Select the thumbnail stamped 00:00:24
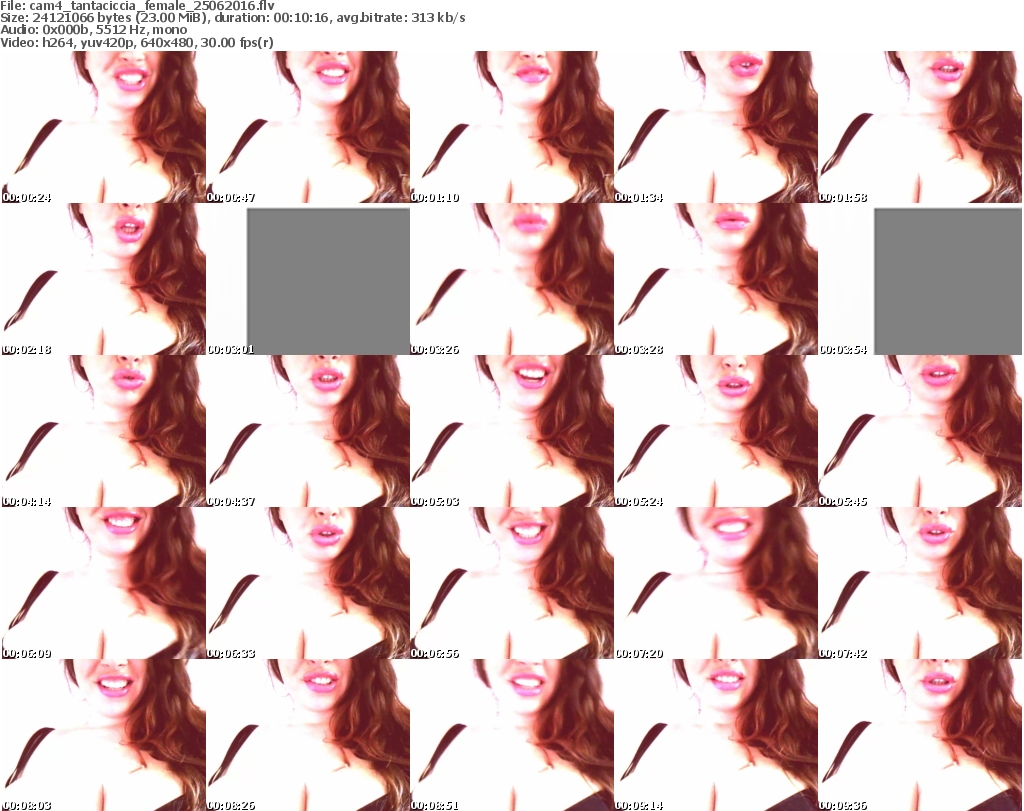This screenshot has width=1024, height=811. (103, 127)
